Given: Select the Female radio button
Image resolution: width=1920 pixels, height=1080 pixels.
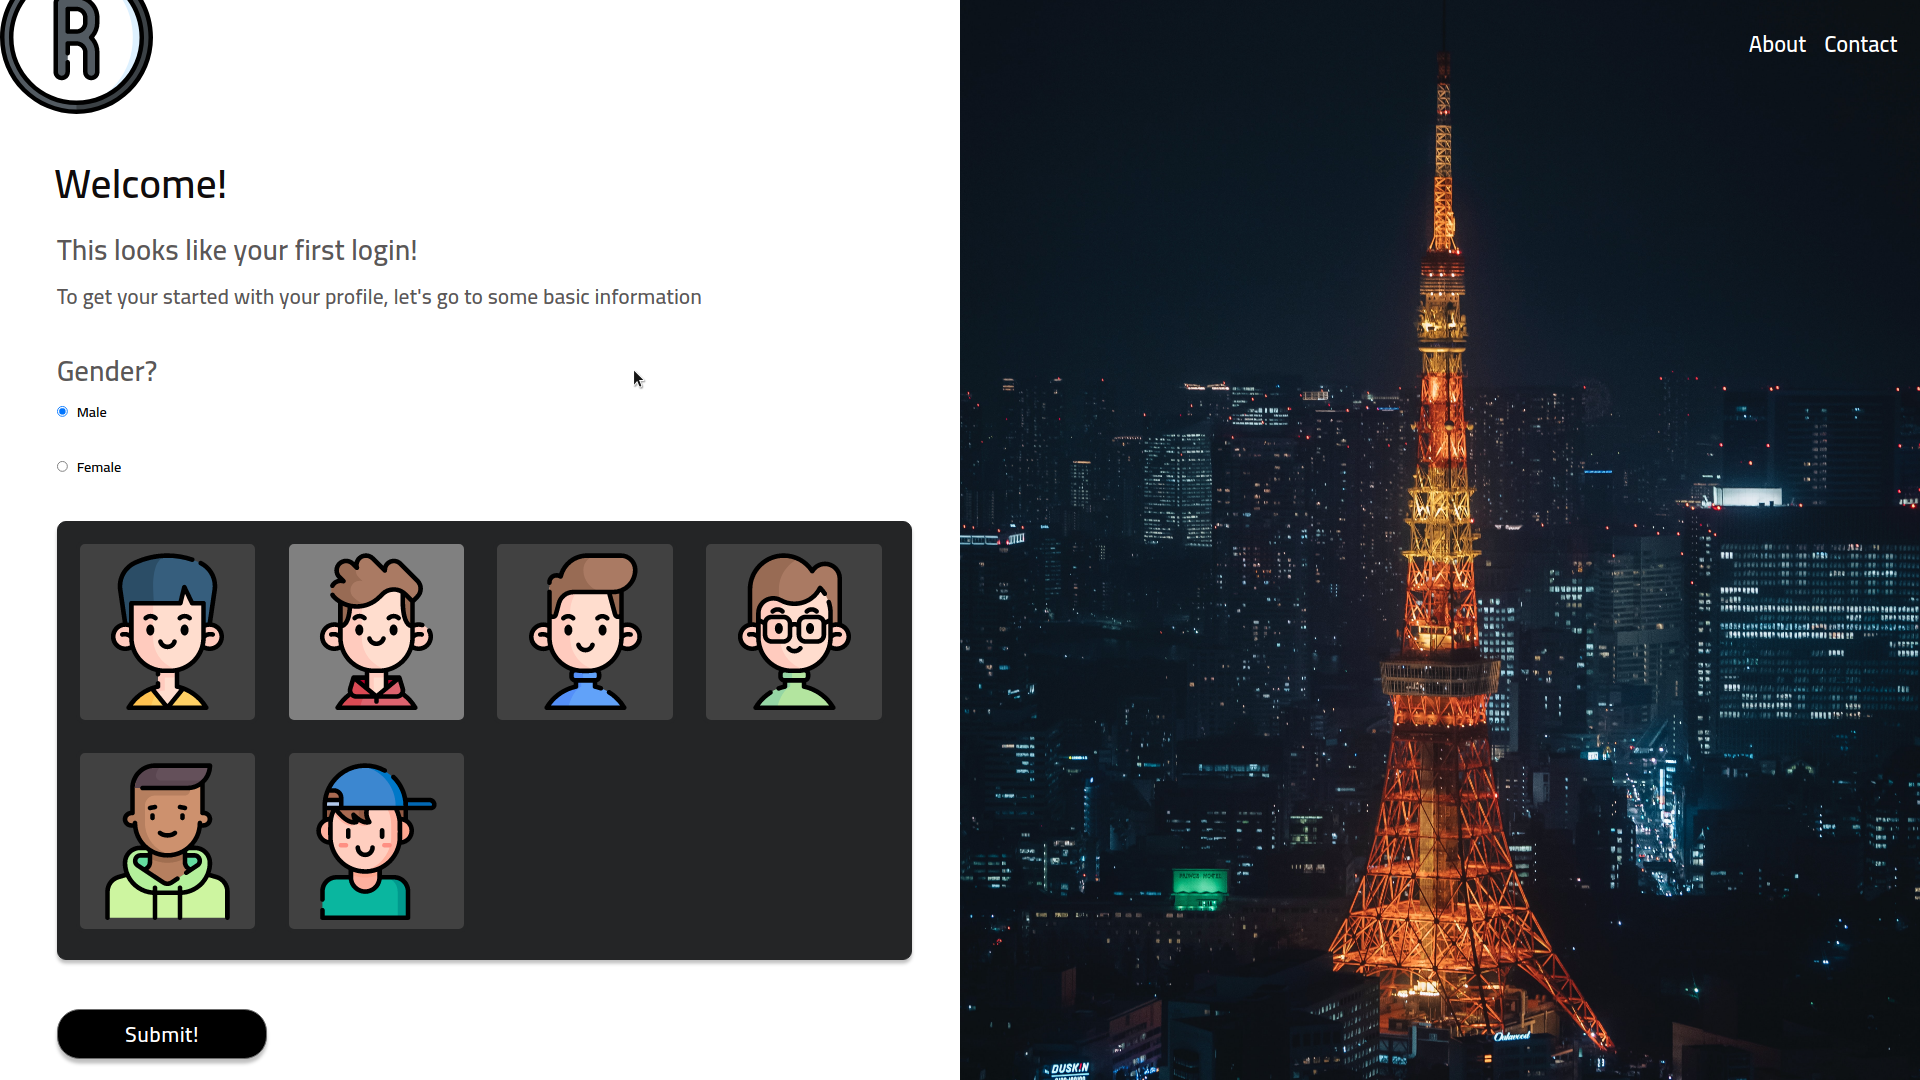Looking at the screenshot, I should click(x=62, y=467).
